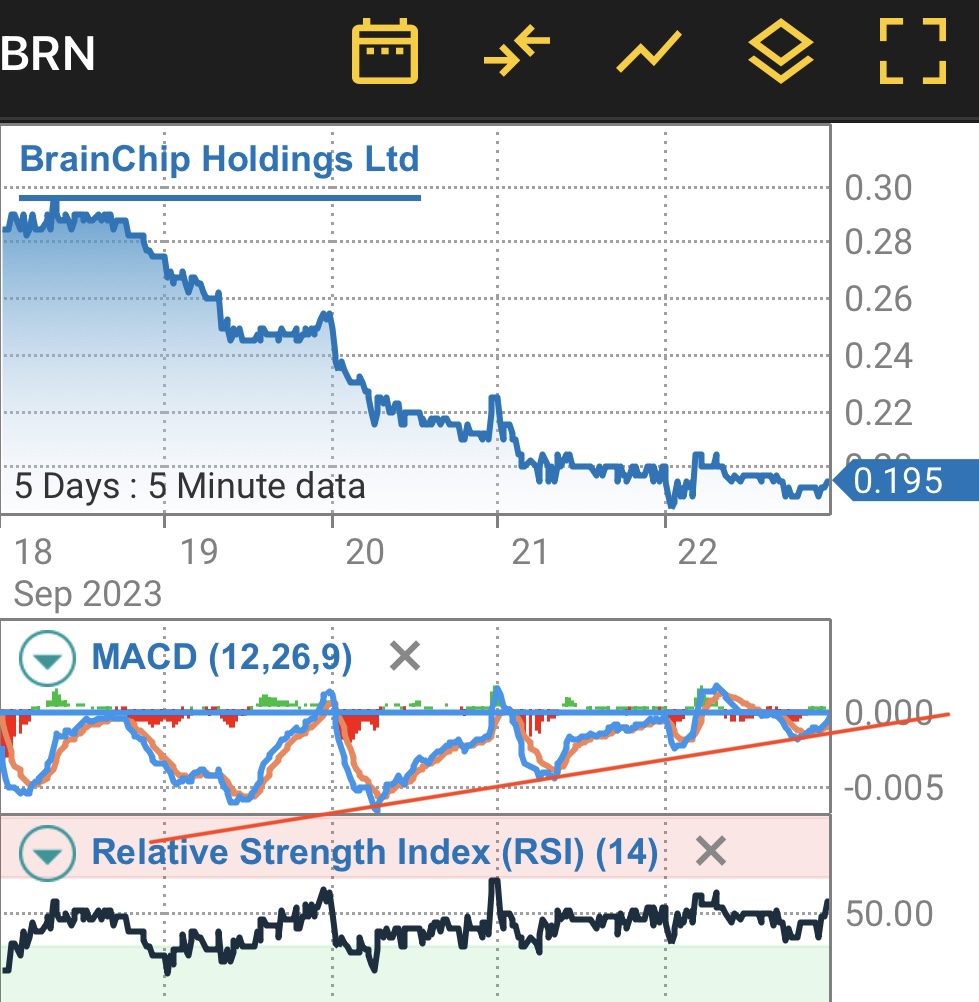The width and height of the screenshot is (979, 1002).
Task: Click date marker 20 on time axis
Action: pos(364,551)
